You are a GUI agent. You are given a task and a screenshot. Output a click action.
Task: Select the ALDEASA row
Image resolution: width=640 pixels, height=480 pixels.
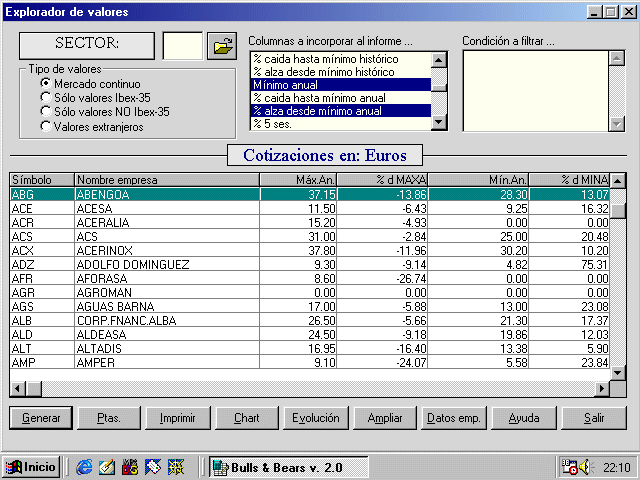tap(310, 334)
